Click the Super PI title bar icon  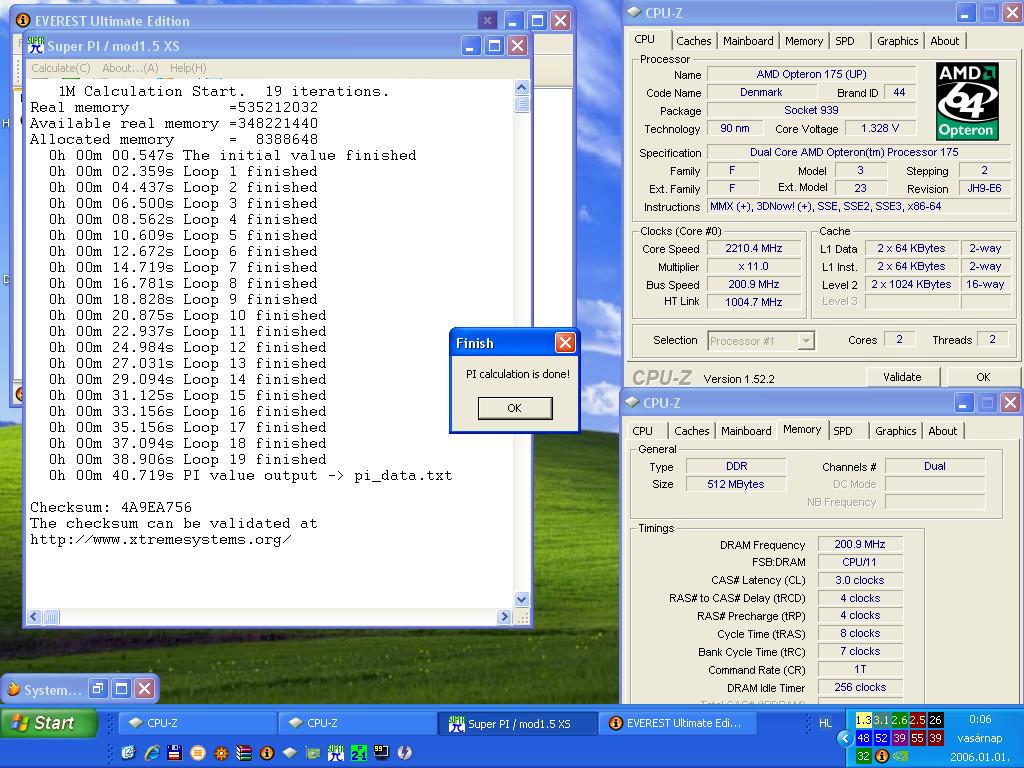(35, 45)
